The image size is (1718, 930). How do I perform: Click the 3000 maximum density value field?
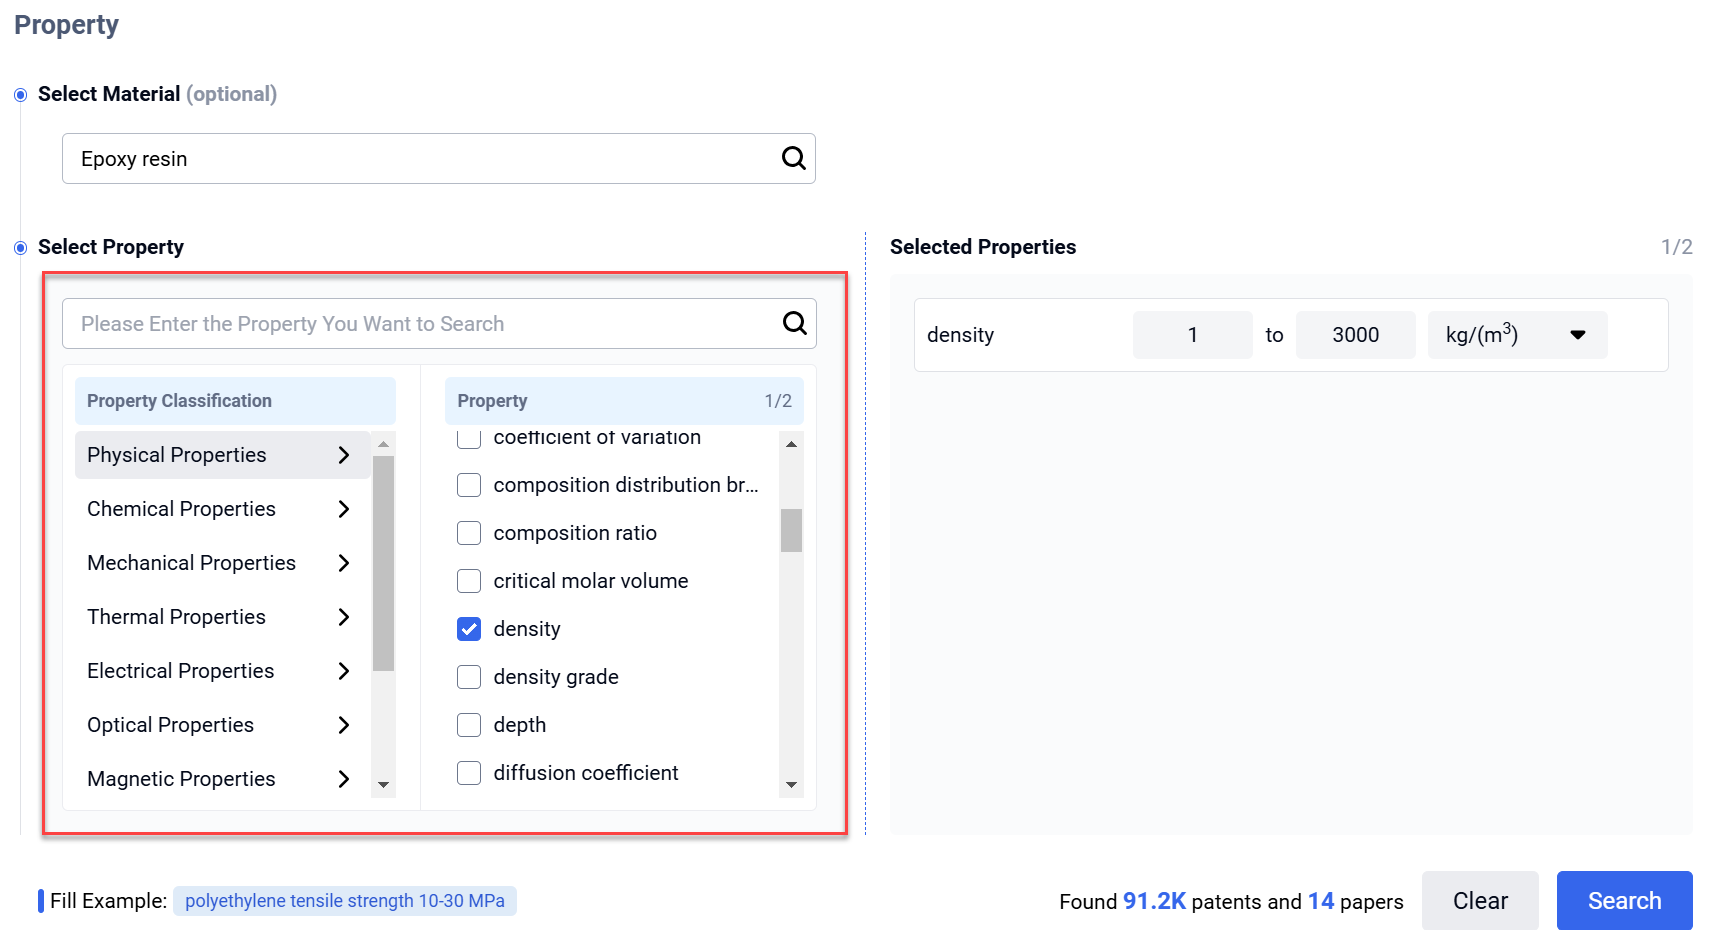click(x=1355, y=335)
